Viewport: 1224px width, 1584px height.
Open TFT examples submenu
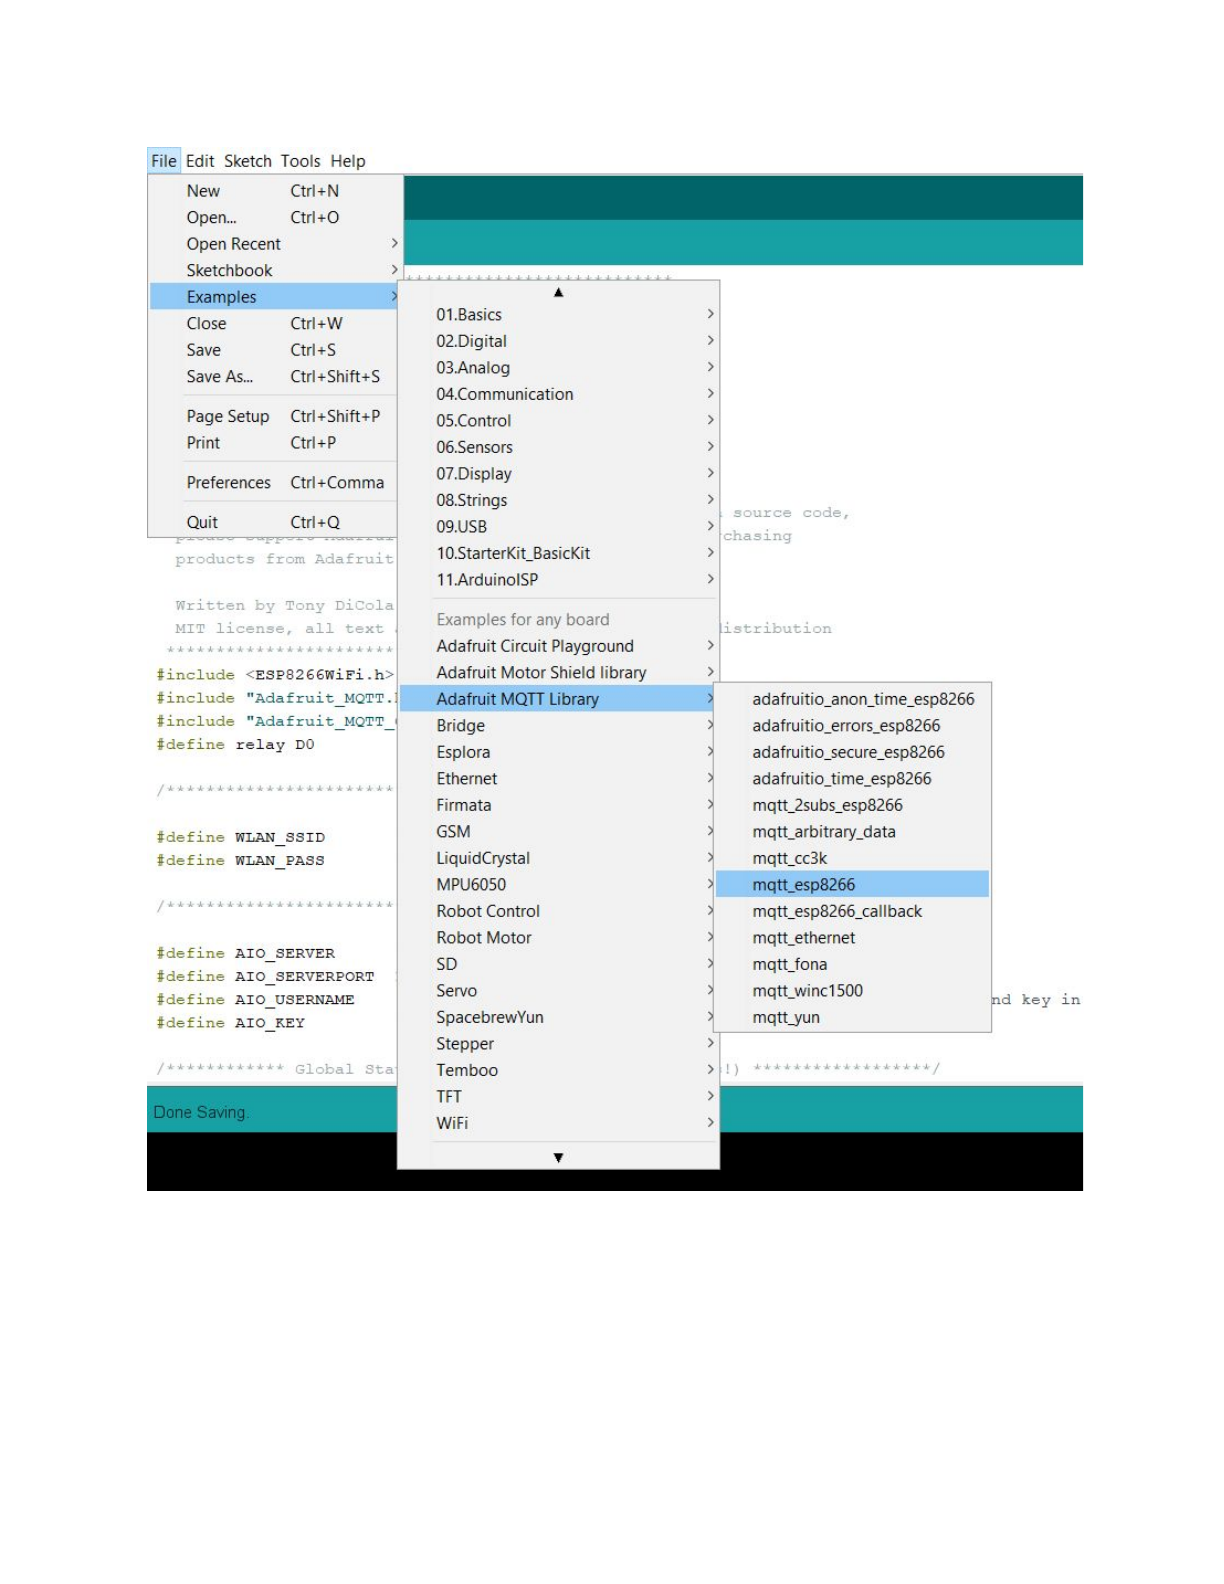tap(558, 1096)
